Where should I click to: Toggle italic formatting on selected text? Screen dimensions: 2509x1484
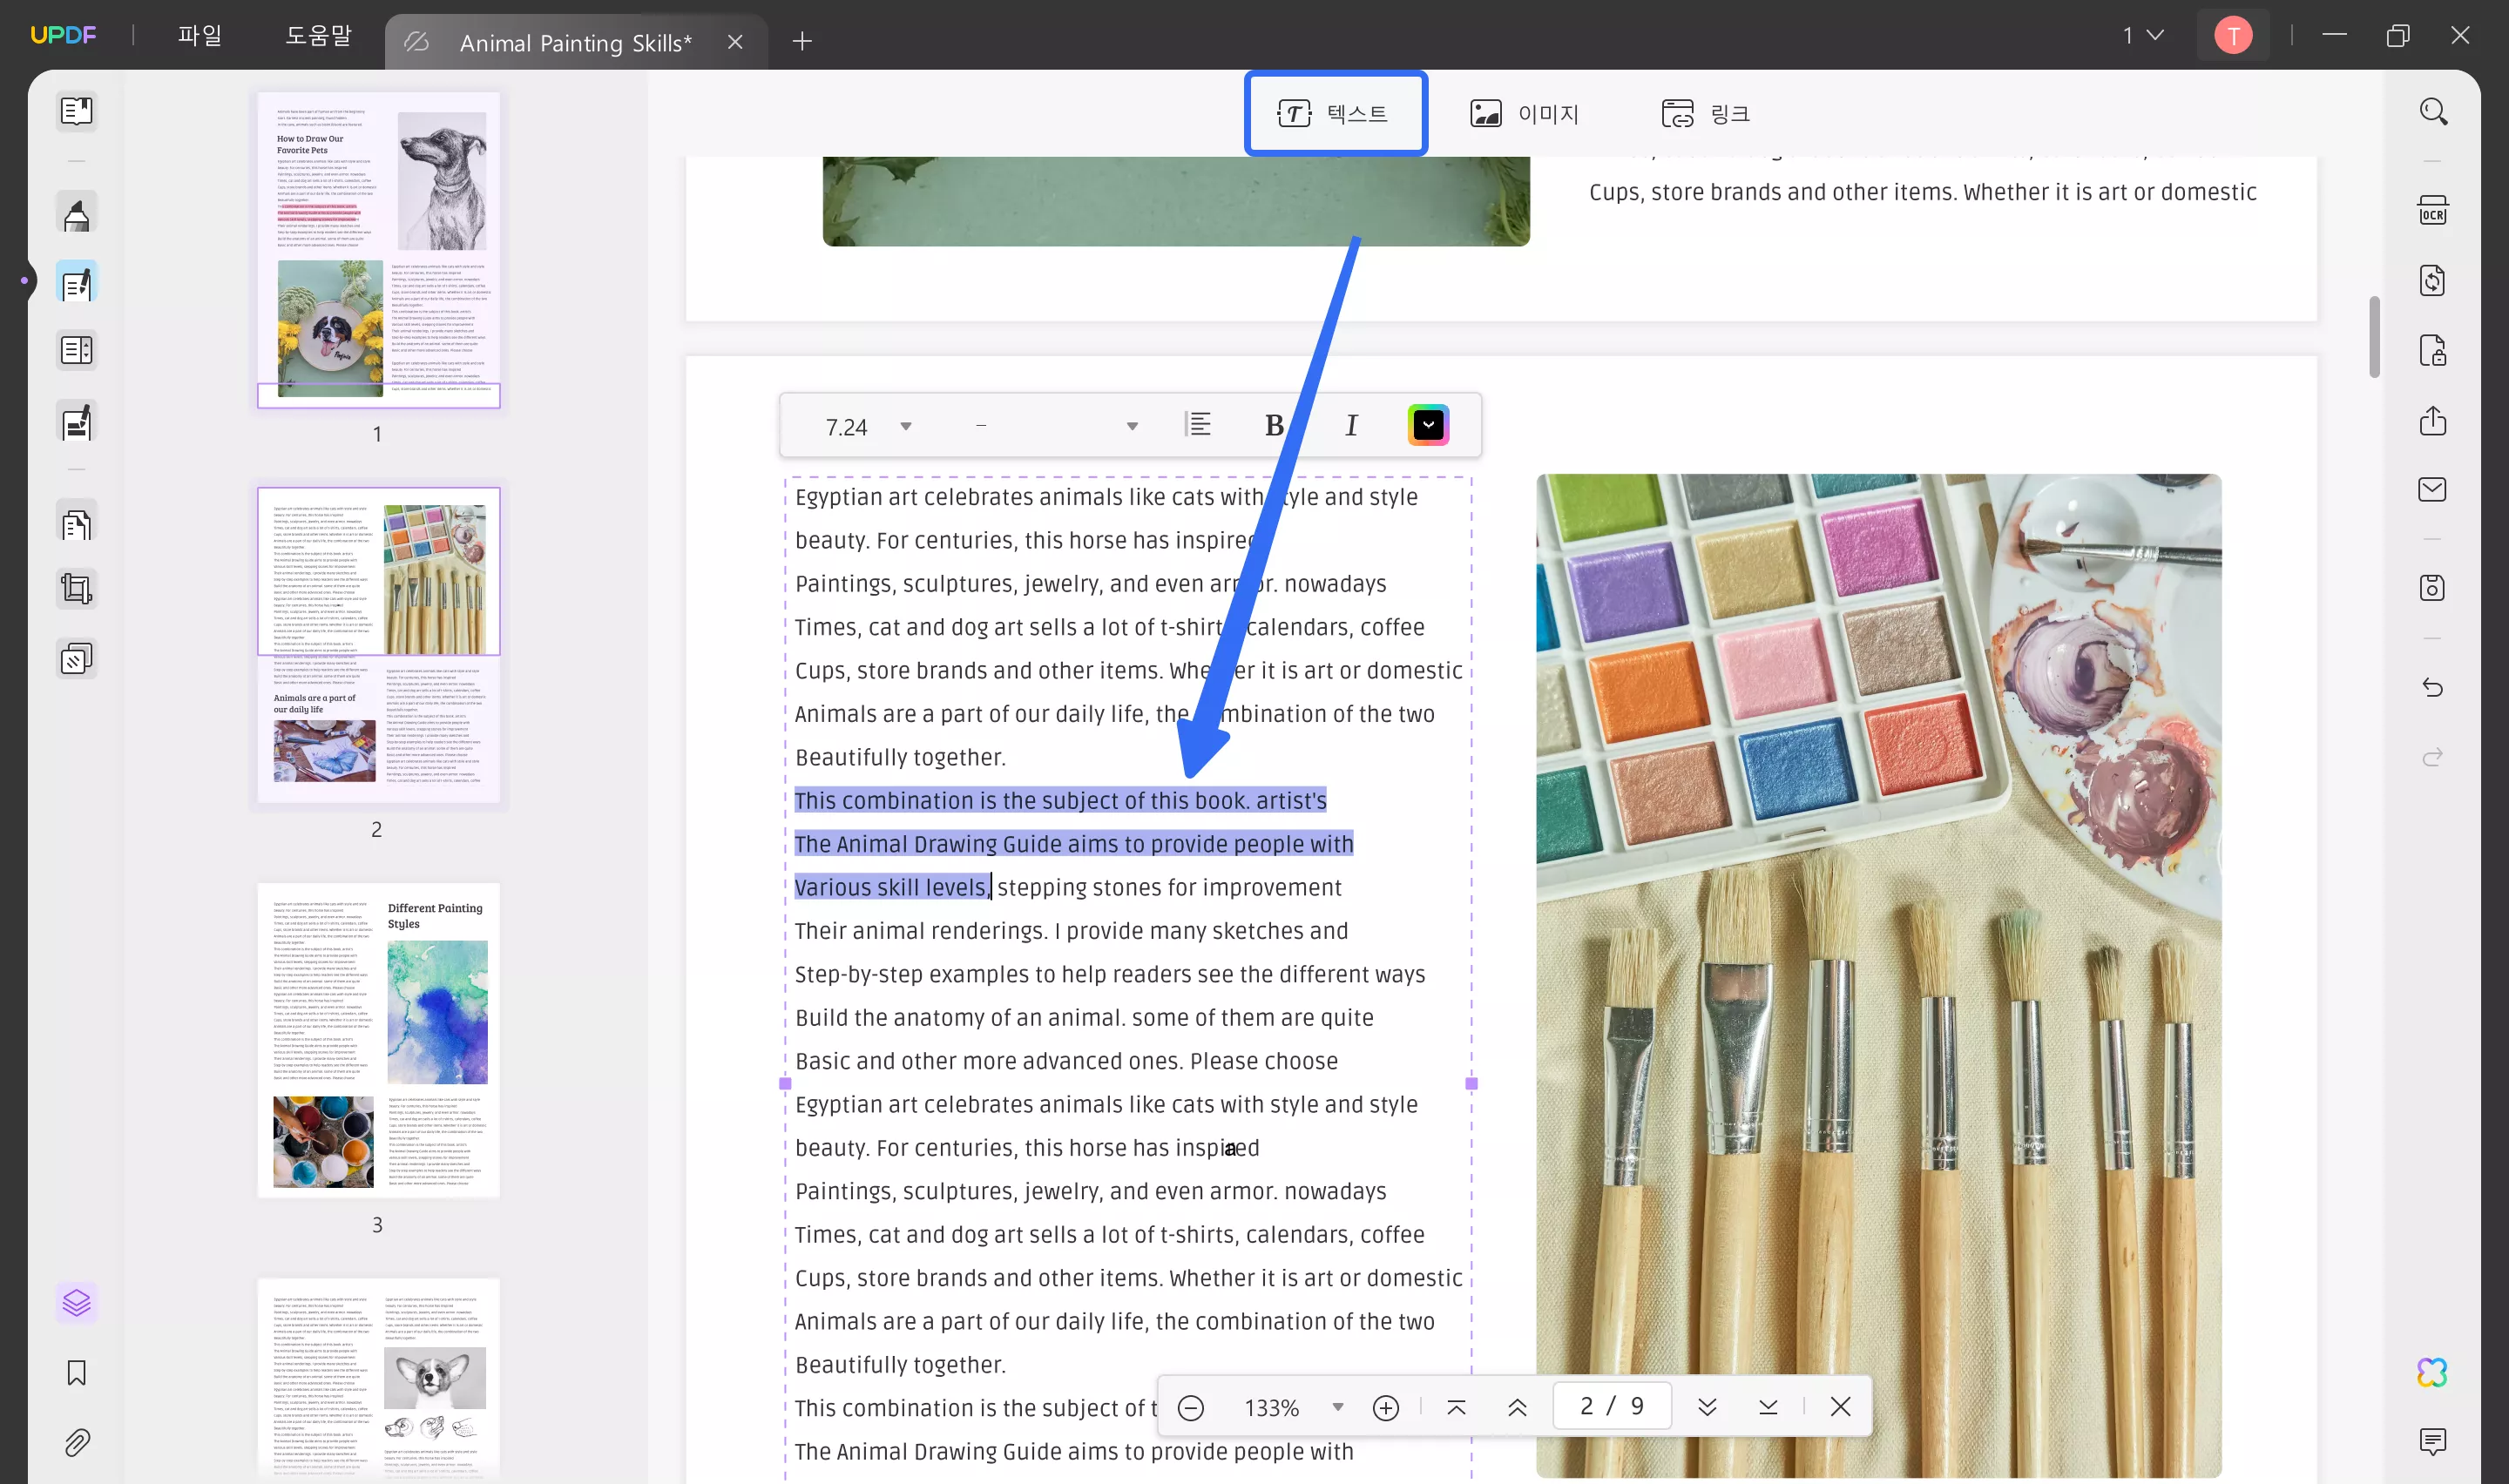pos(1350,426)
